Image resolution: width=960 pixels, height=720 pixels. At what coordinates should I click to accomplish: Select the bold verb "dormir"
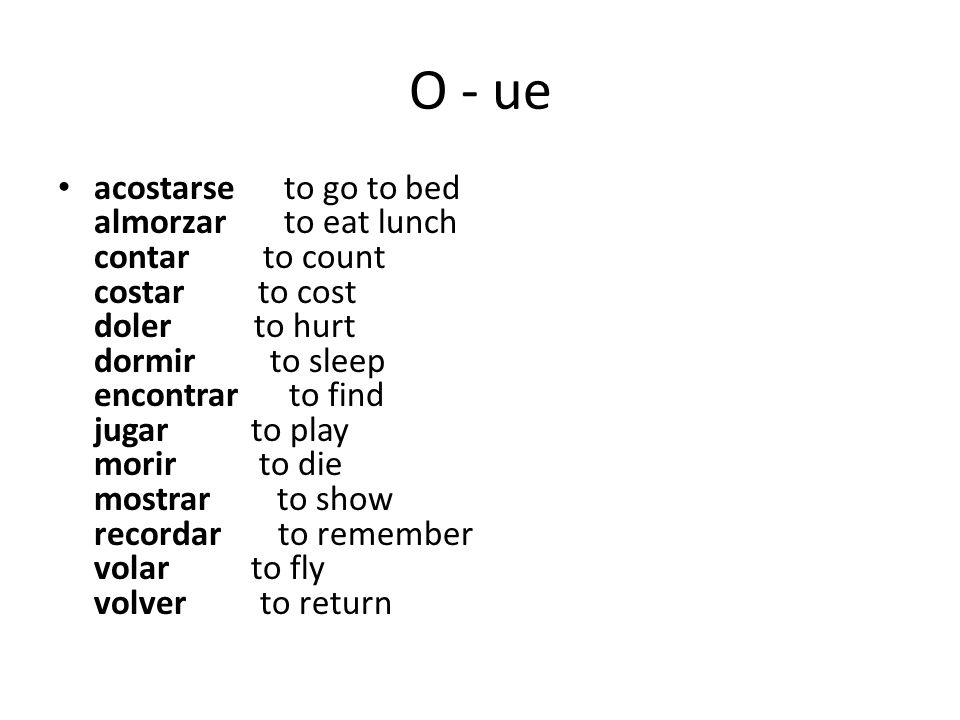pyautogui.click(x=144, y=361)
